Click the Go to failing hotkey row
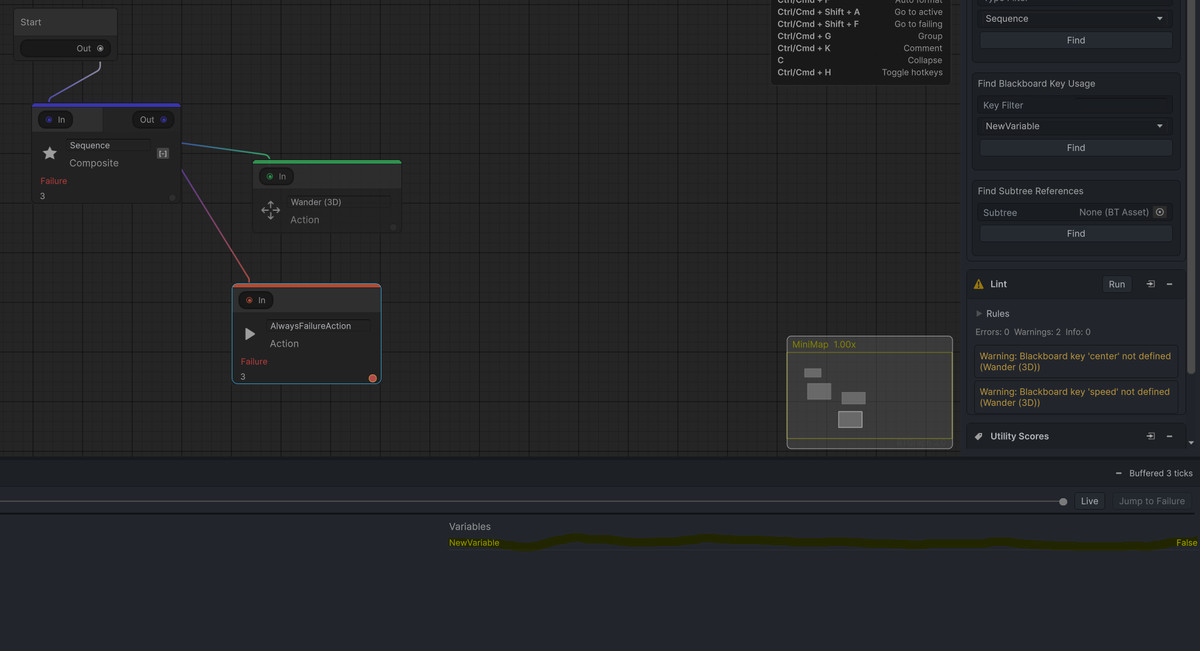The height and width of the screenshot is (651, 1200). point(860,24)
